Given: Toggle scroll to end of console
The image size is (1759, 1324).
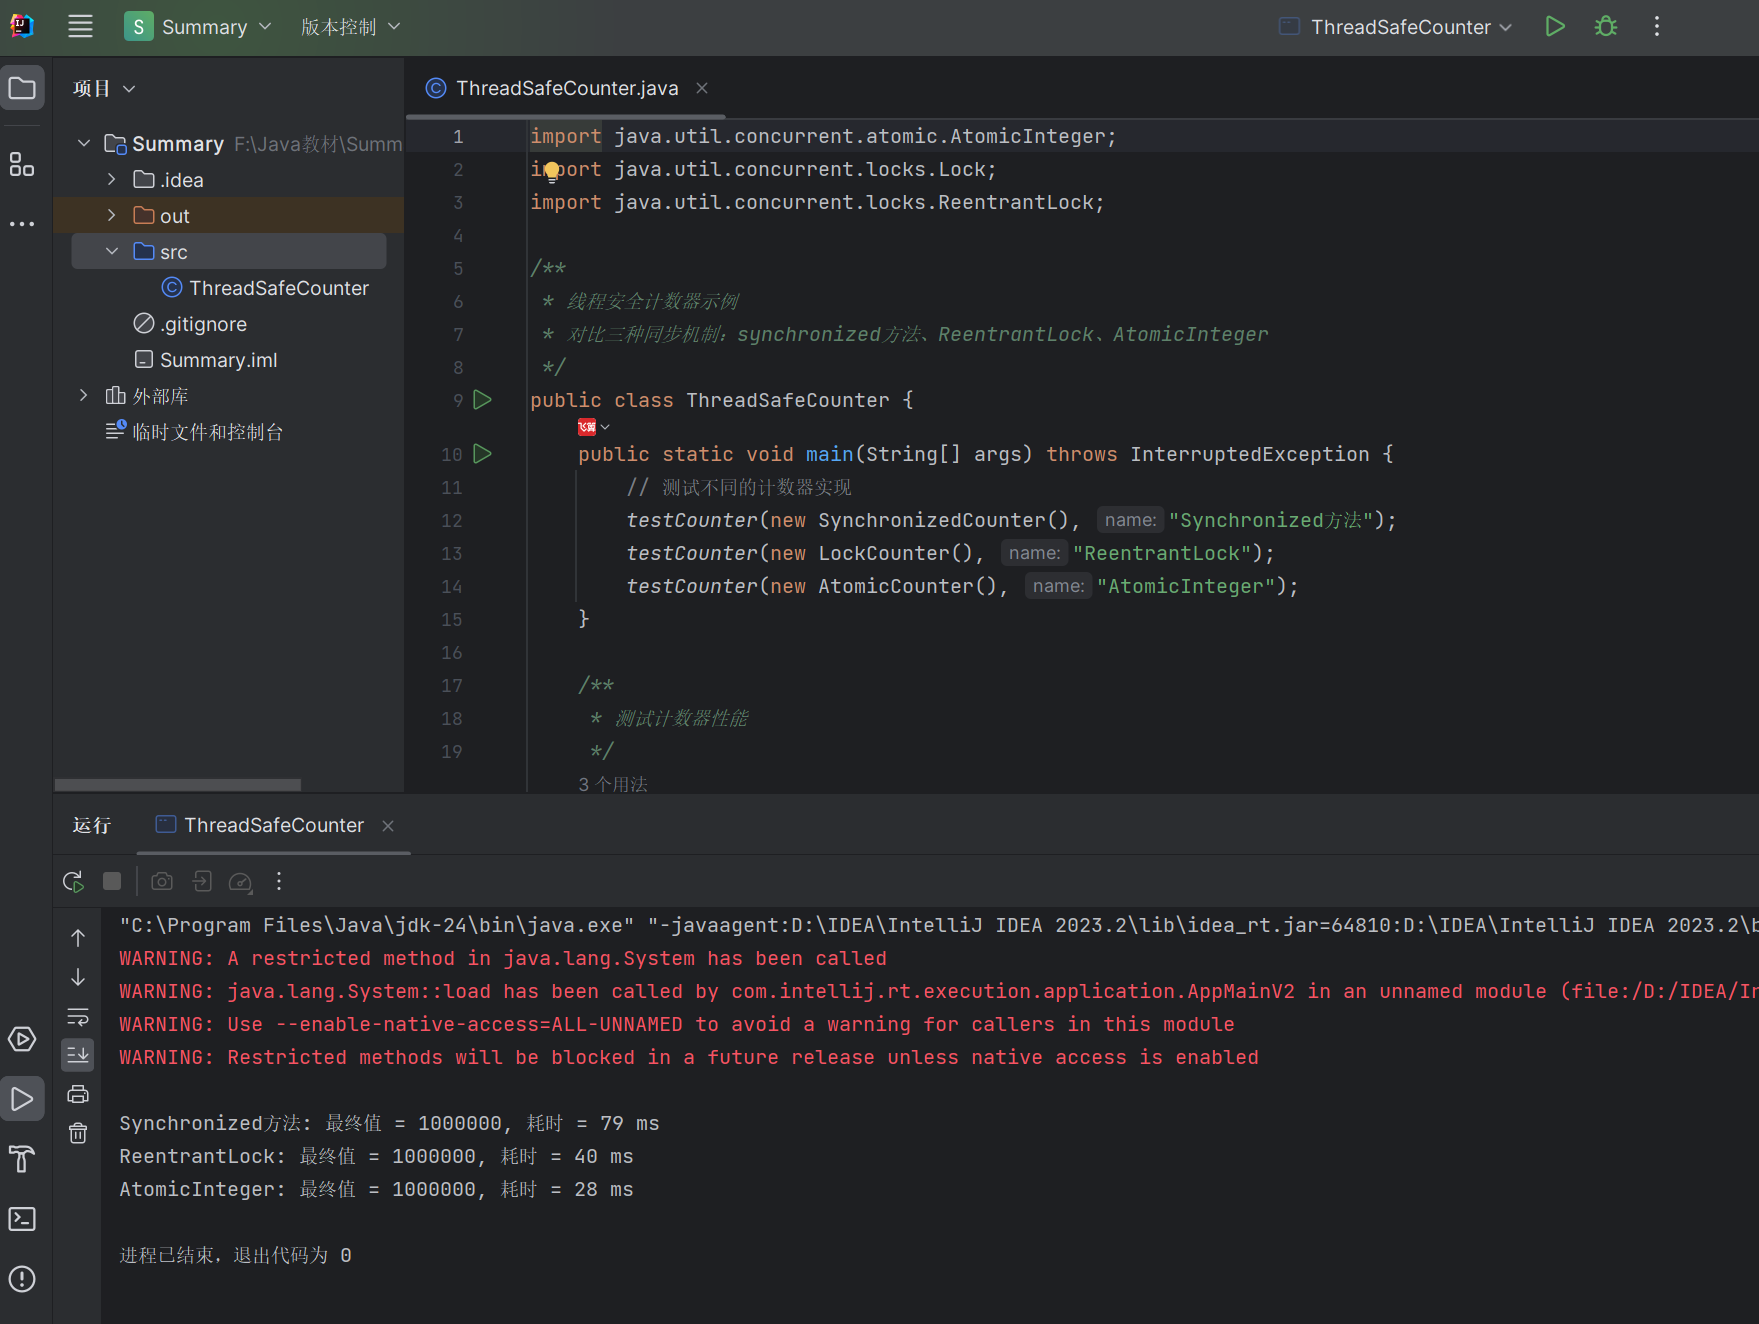Looking at the screenshot, I should pyautogui.click(x=78, y=1054).
